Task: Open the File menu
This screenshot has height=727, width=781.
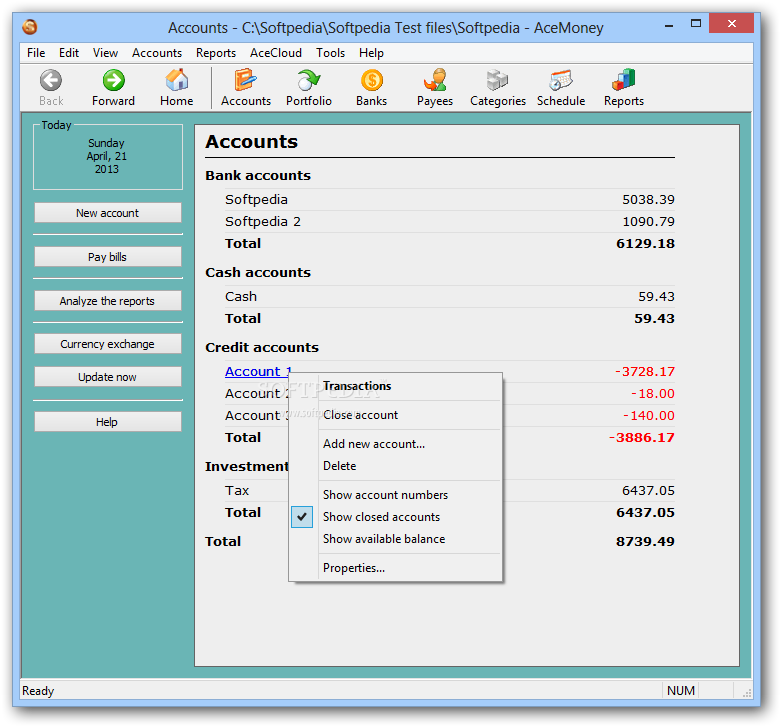Action: click(36, 53)
